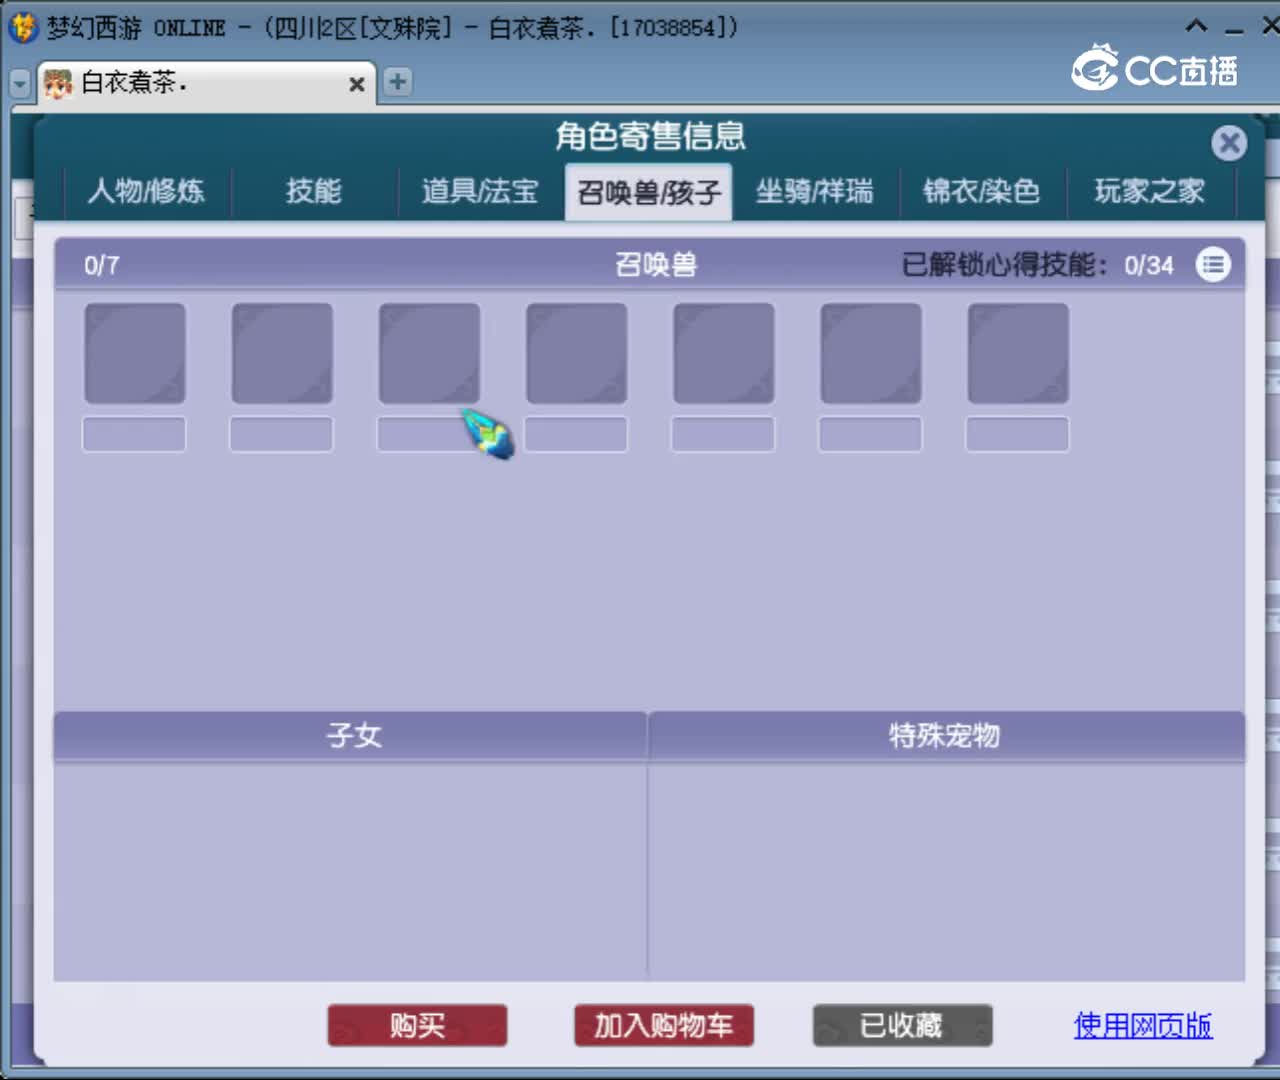Click the red 购买 button
This screenshot has height=1080, width=1280.
417,1026
